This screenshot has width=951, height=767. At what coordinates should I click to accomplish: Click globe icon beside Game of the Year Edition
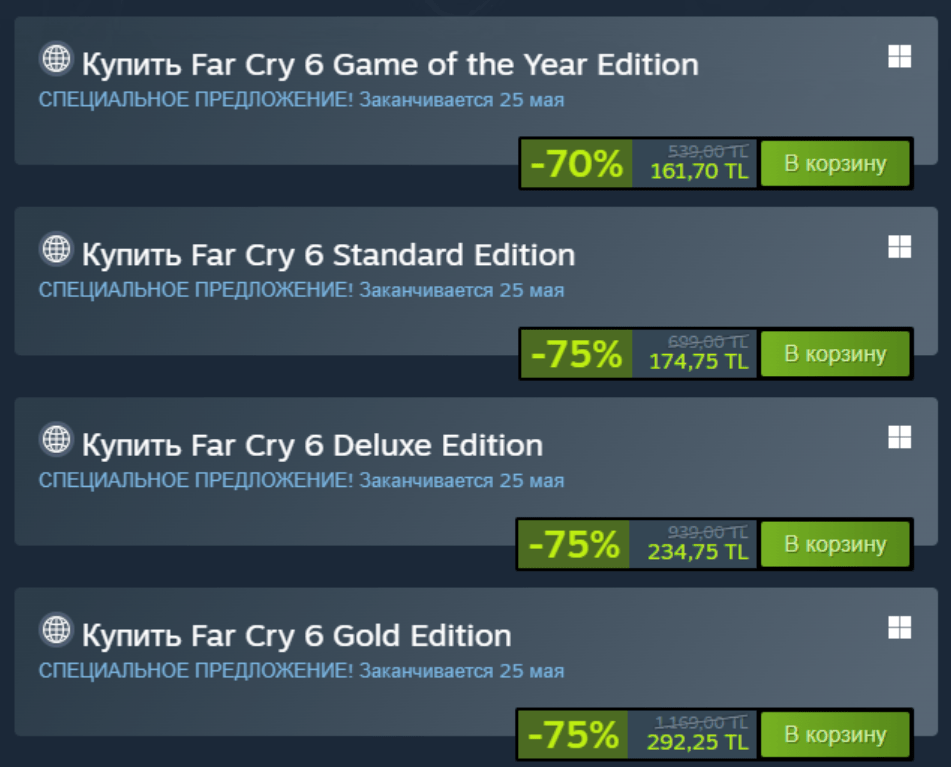tap(56, 59)
